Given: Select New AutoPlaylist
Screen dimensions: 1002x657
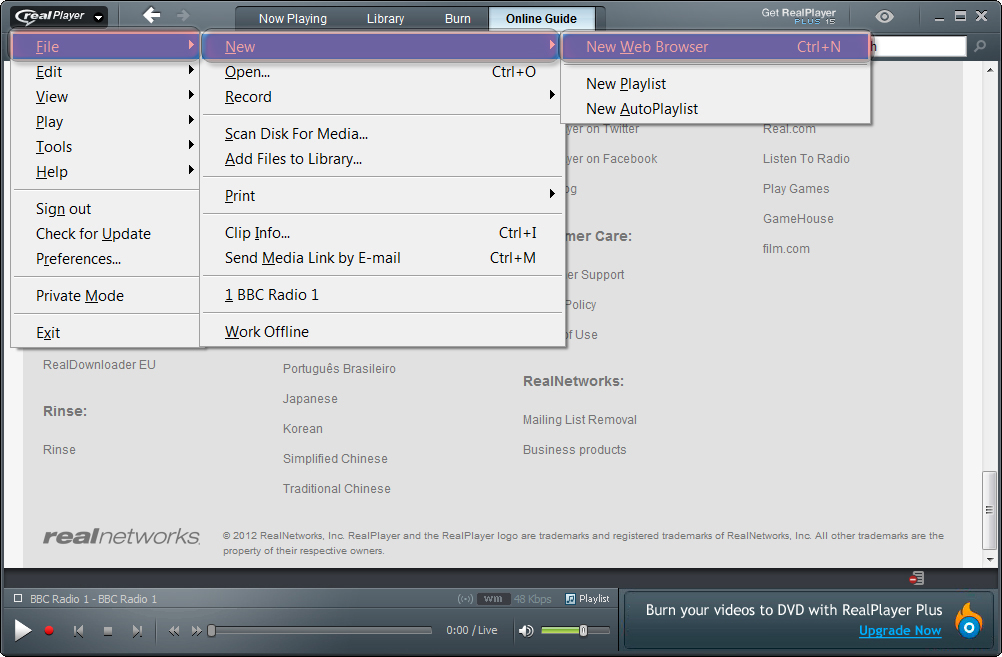Looking at the screenshot, I should [x=715, y=109].
